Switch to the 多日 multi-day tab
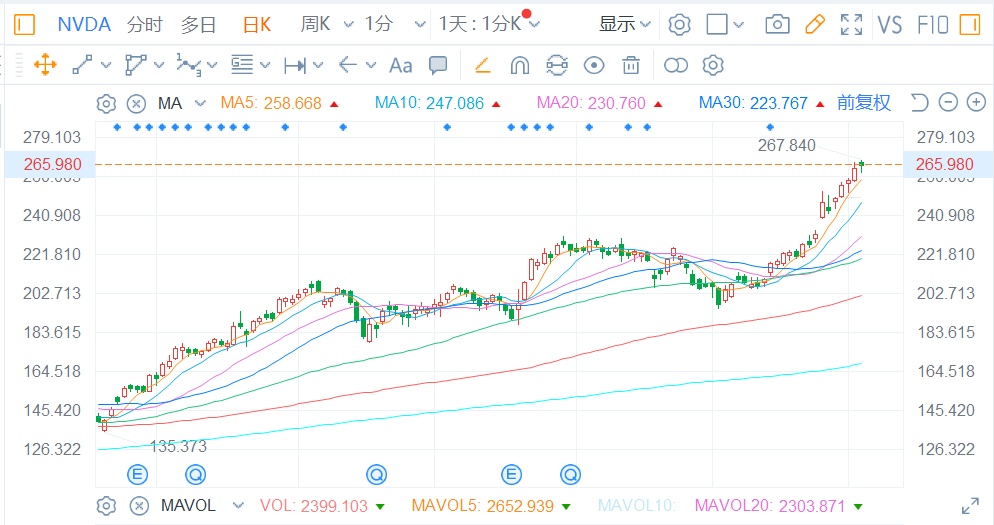The image size is (994, 525). 198,25
